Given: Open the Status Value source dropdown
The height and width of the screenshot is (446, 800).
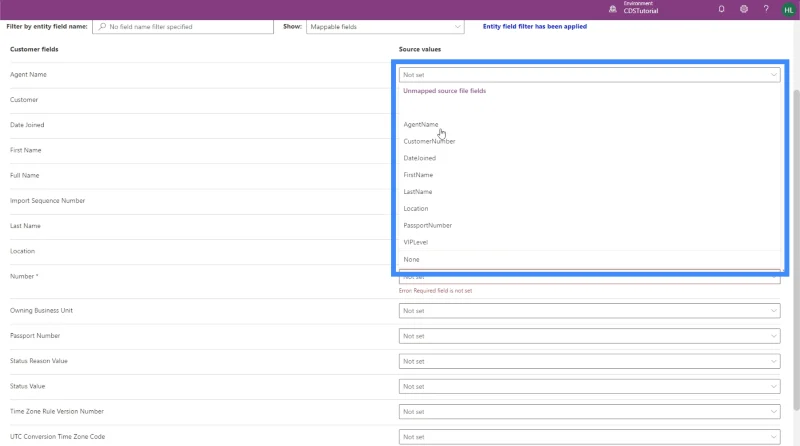Looking at the screenshot, I should (x=589, y=387).
